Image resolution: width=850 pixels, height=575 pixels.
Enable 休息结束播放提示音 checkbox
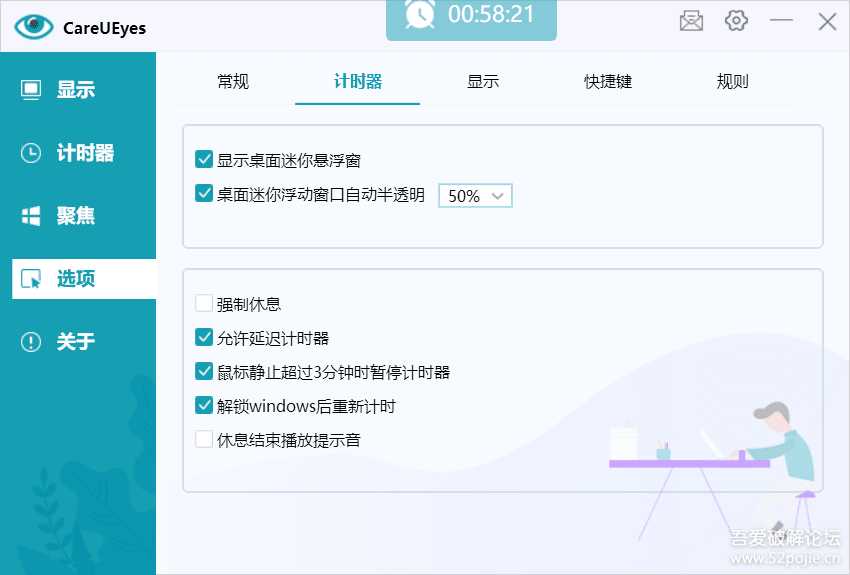[x=205, y=440]
